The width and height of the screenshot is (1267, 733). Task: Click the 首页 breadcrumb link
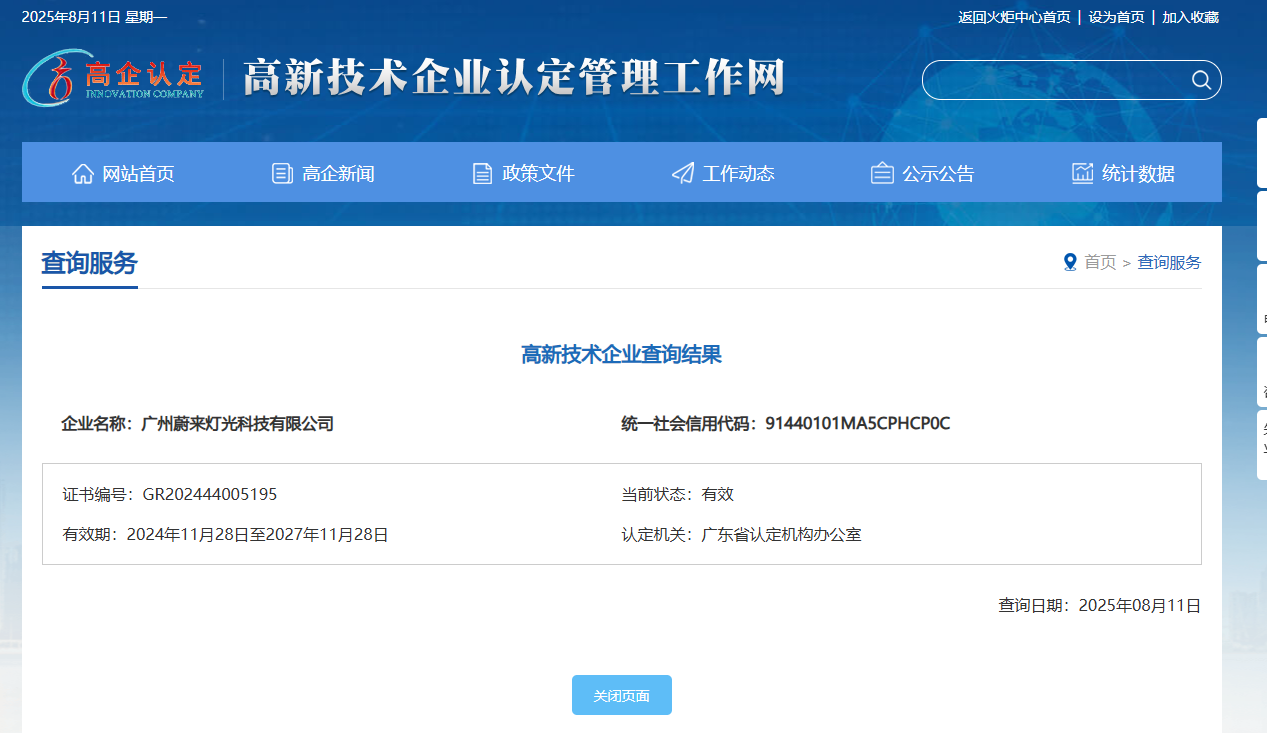click(1100, 262)
